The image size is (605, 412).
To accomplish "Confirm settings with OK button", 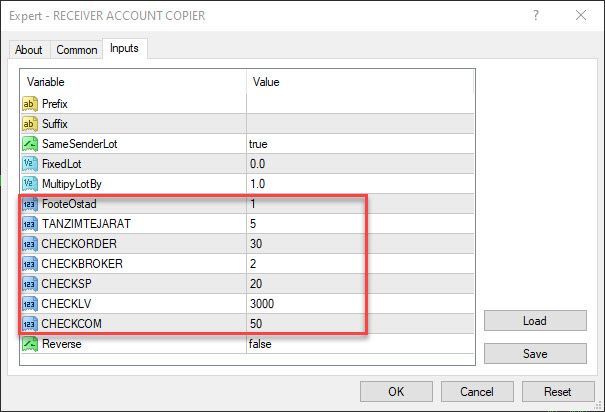I will tap(396, 392).
